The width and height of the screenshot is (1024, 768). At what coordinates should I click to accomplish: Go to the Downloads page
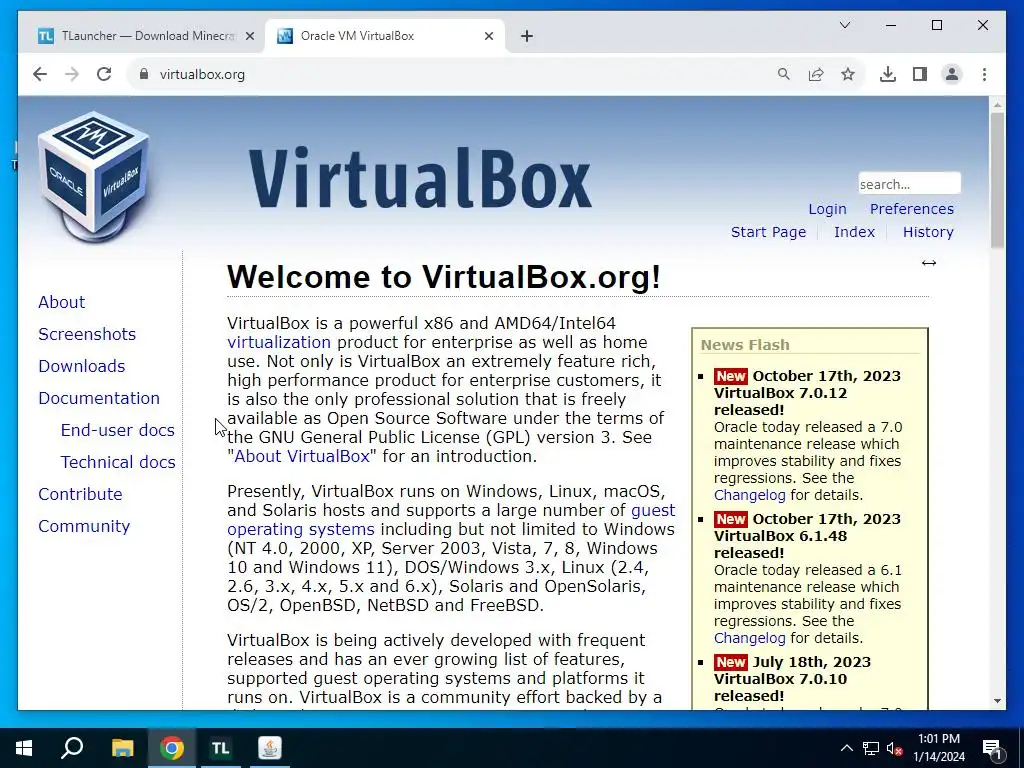[82, 366]
